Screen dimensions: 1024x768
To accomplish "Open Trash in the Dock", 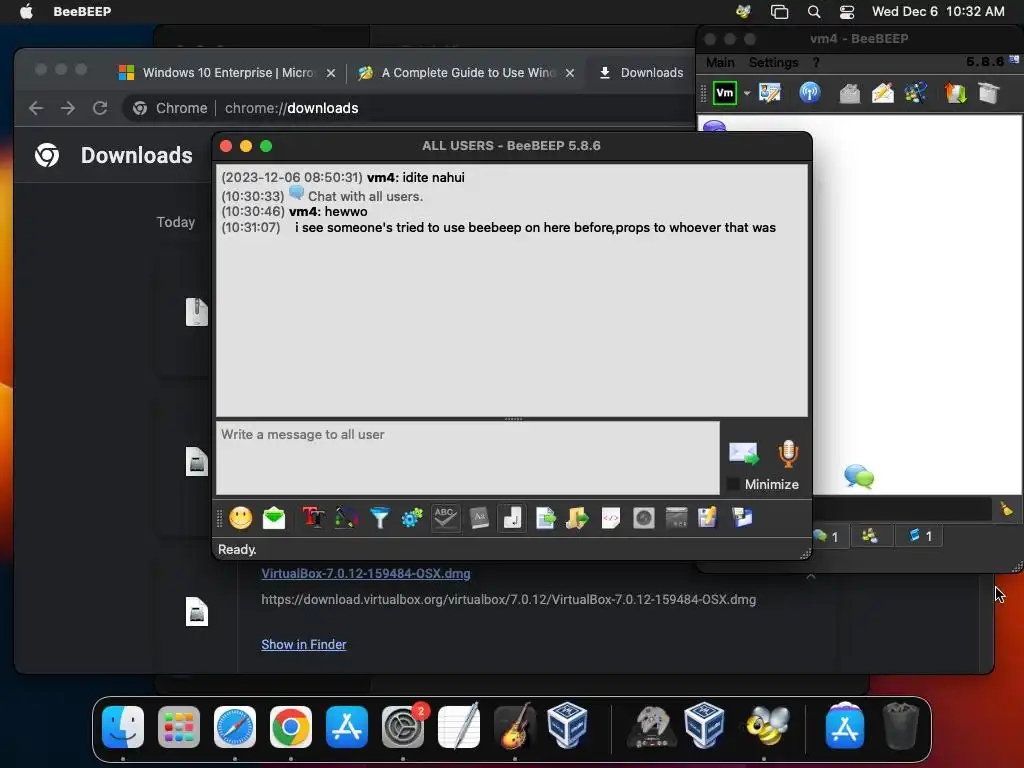I will (x=901, y=727).
